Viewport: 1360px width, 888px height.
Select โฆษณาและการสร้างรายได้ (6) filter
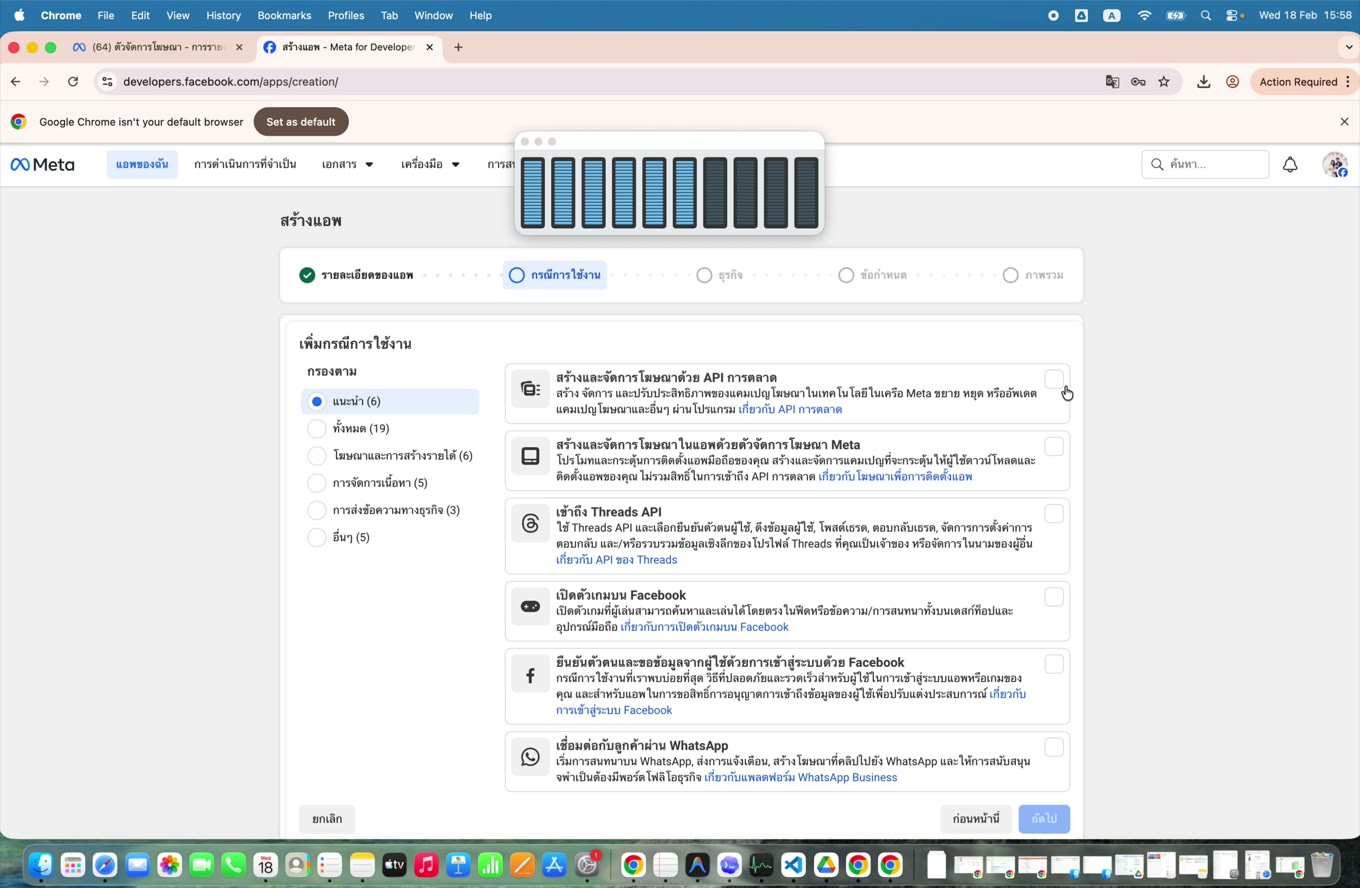(317, 456)
